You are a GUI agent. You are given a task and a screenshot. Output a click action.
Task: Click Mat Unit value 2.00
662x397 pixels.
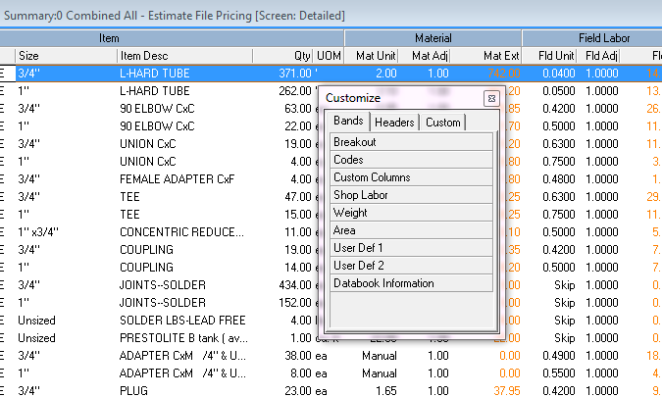pyautogui.click(x=386, y=73)
